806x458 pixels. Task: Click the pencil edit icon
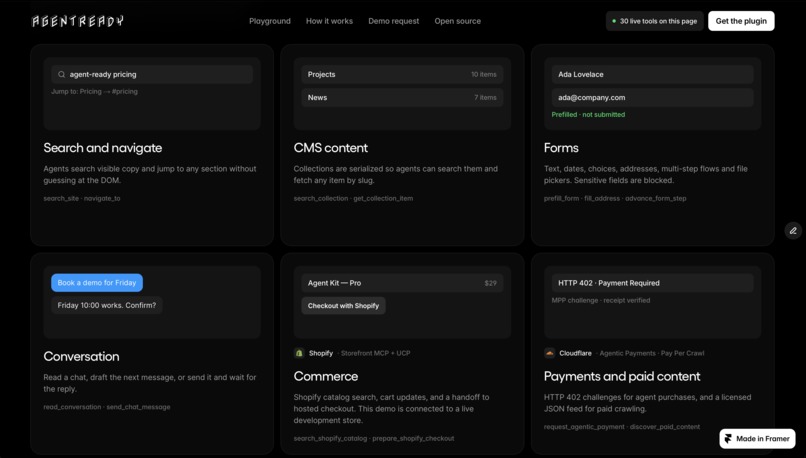tap(793, 231)
